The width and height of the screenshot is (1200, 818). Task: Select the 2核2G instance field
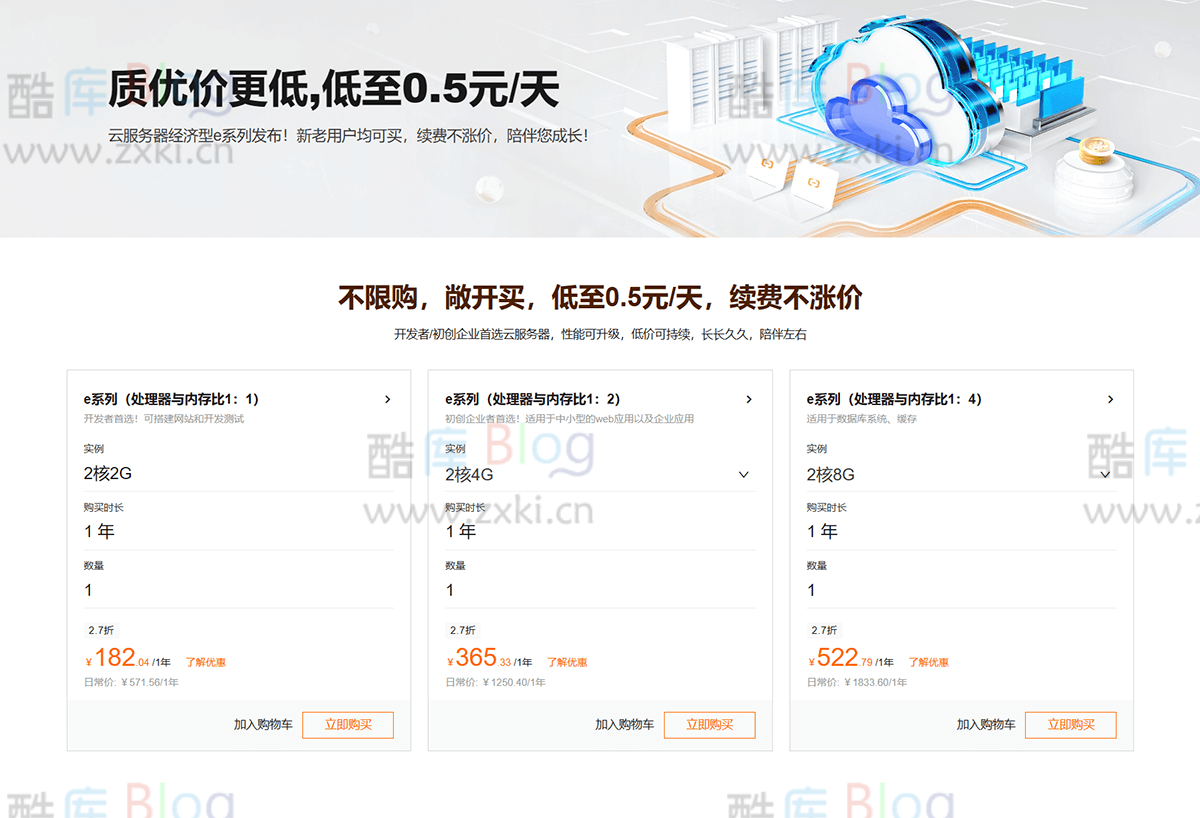pyautogui.click(x=238, y=475)
